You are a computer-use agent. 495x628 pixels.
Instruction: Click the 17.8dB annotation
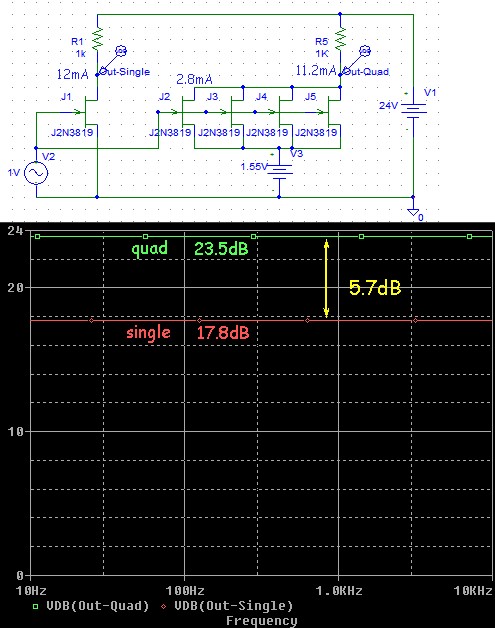click(x=223, y=332)
